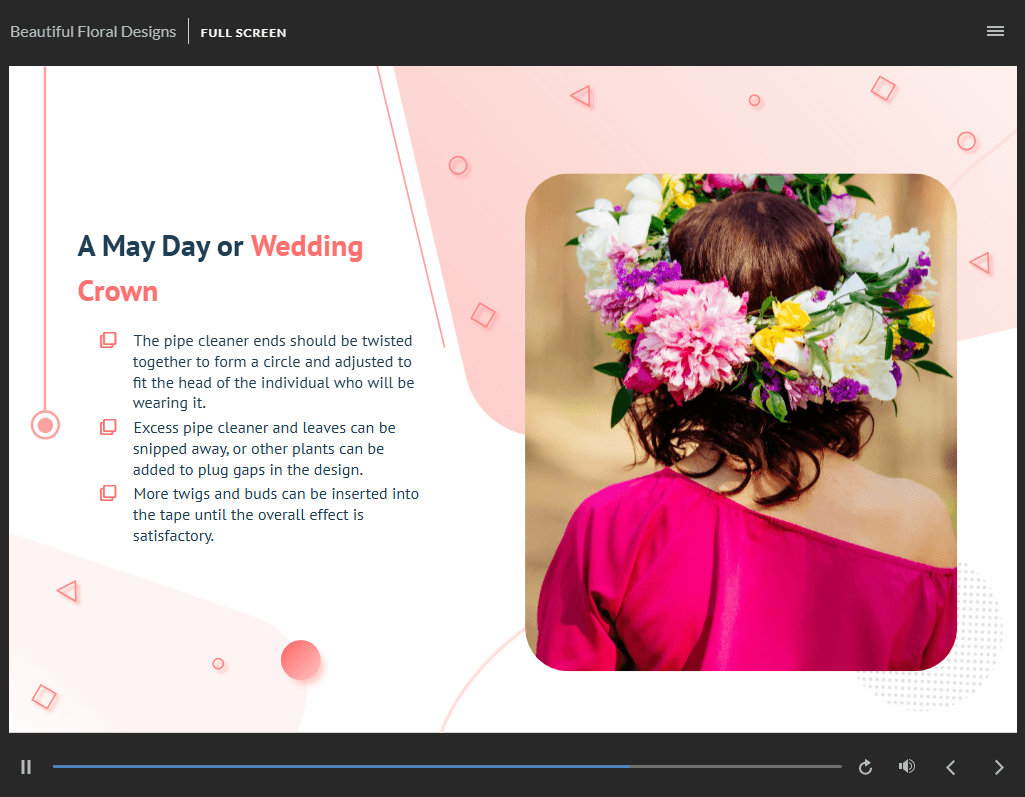Click the replay slide icon
This screenshot has width=1025, height=797.
tap(866, 767)
